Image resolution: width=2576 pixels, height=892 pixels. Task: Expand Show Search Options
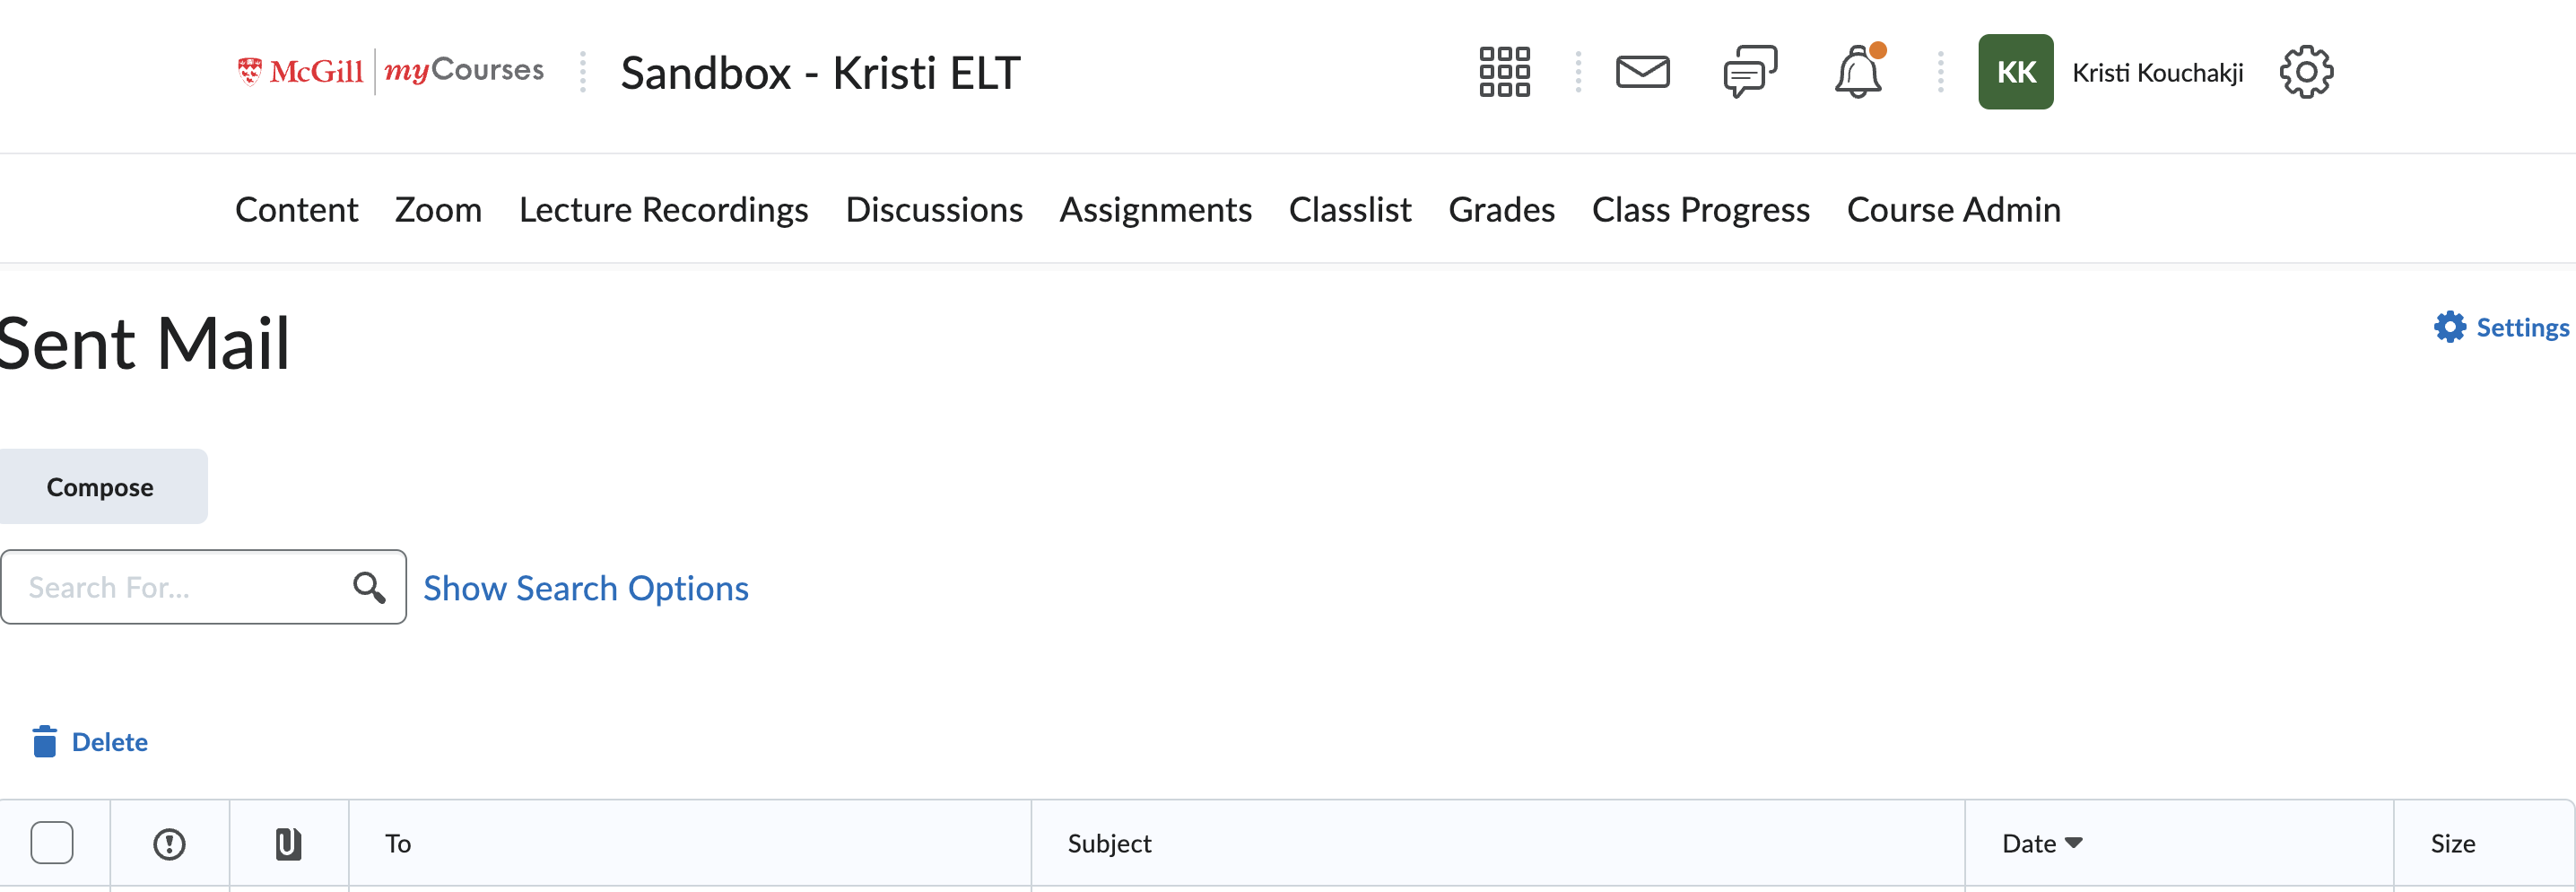point(585,588)
